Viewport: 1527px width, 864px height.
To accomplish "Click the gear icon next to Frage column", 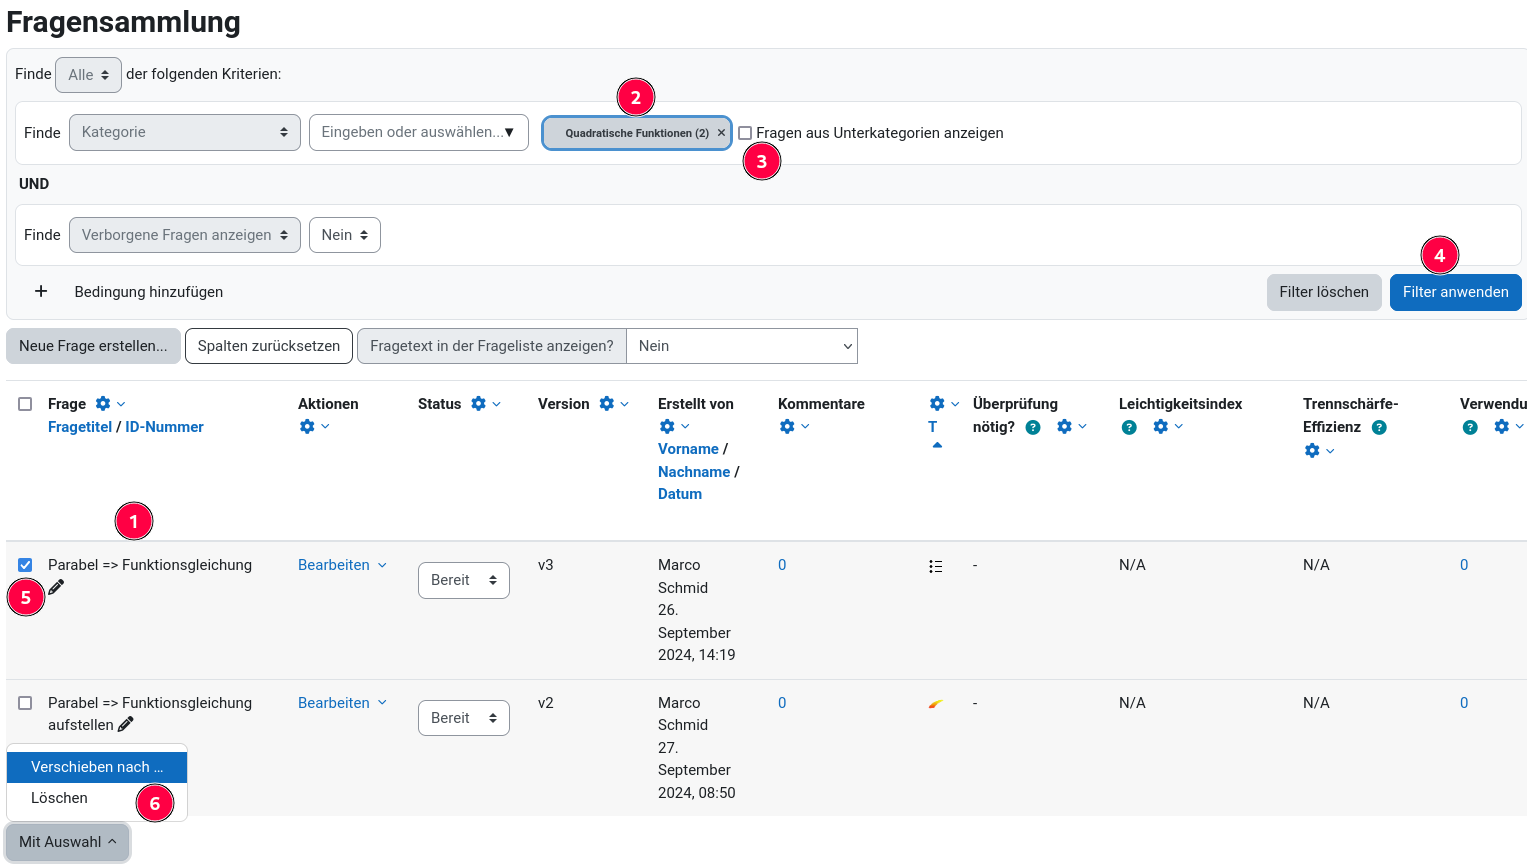I will (103, 404).
